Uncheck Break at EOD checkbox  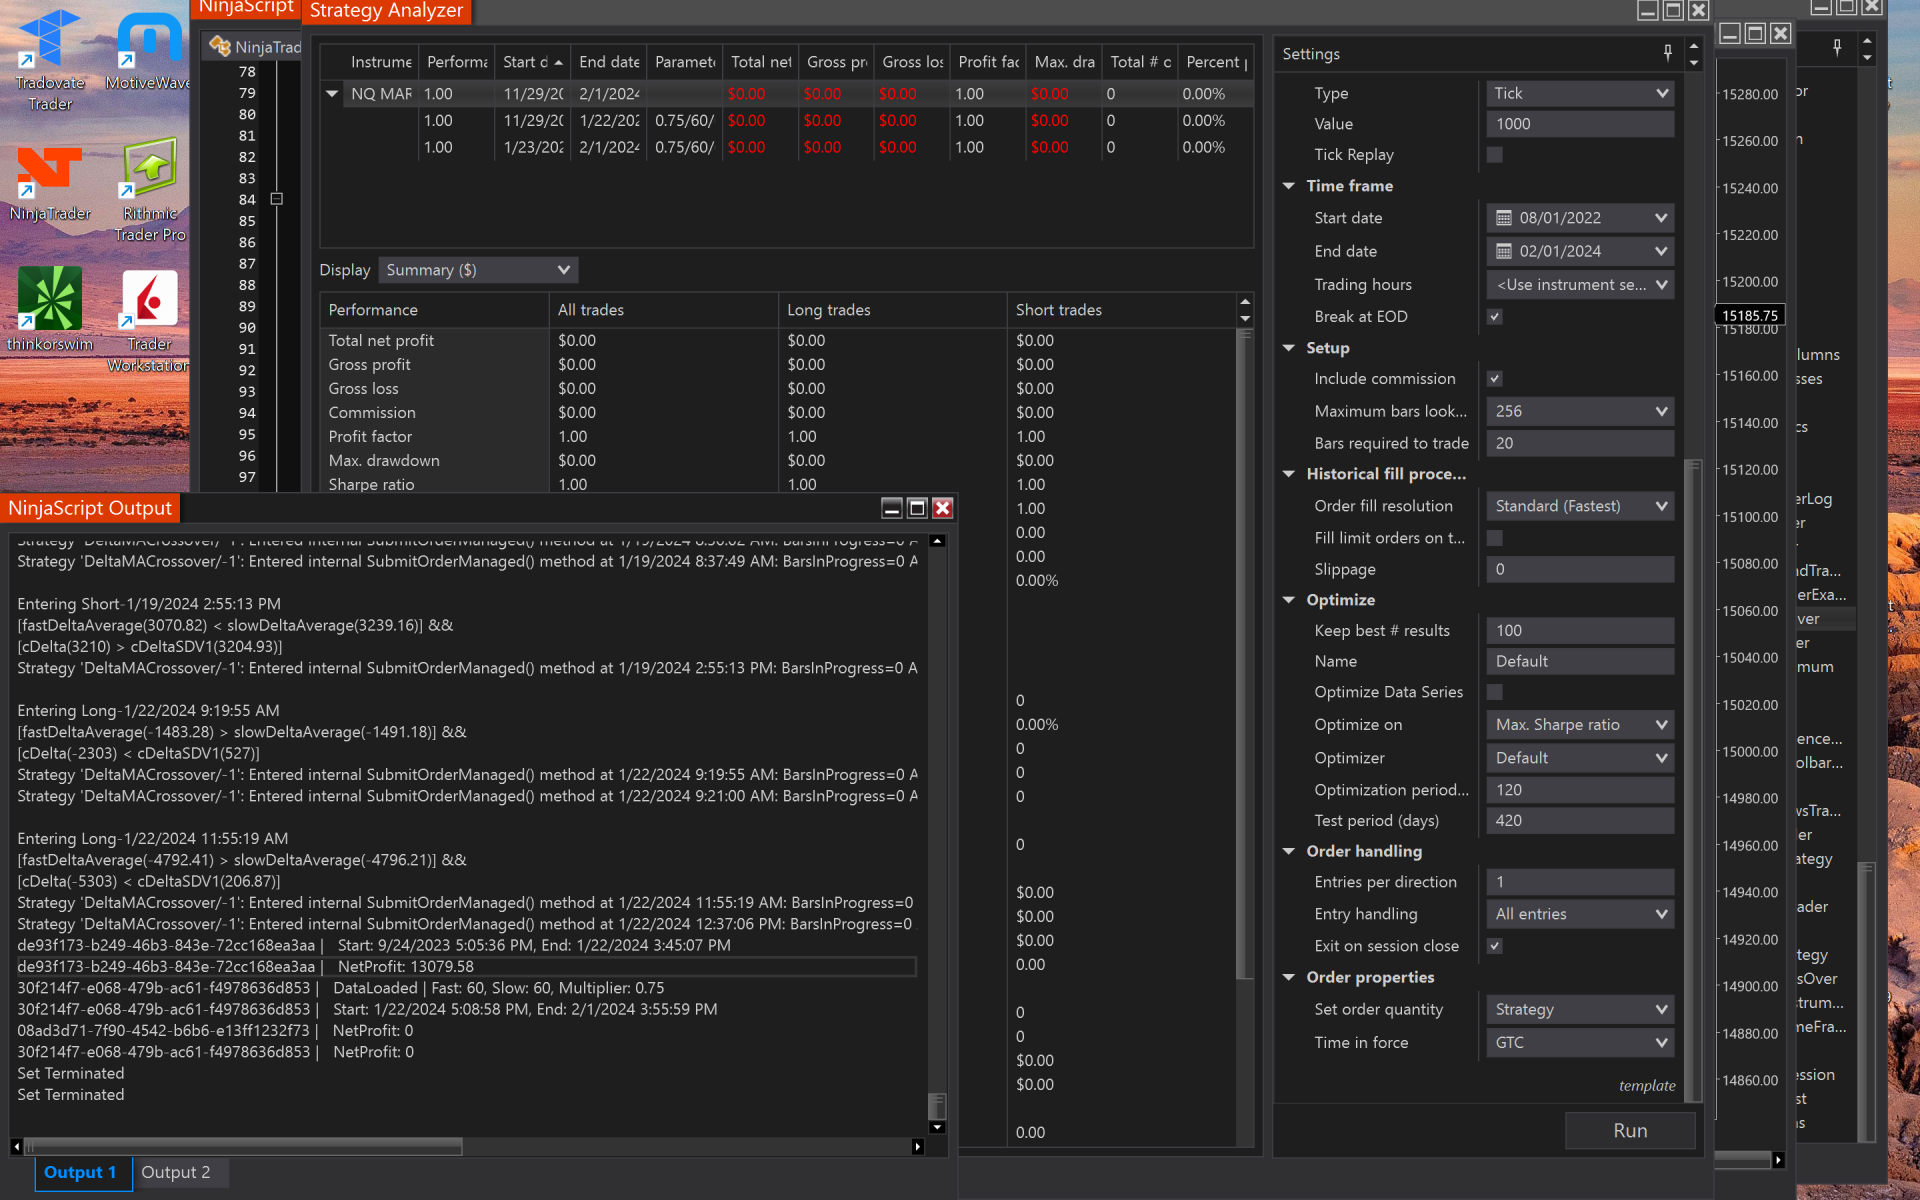1494,317
